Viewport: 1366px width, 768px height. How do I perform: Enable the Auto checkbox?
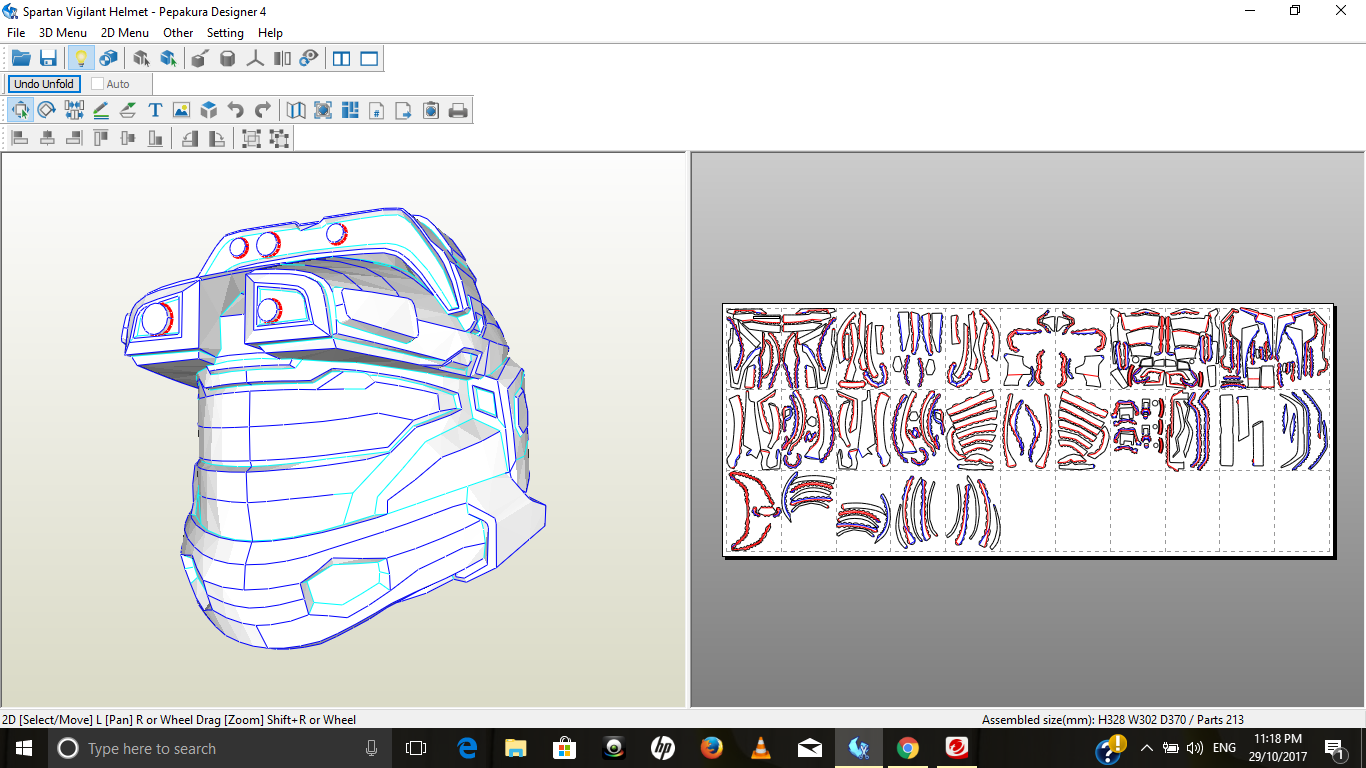point(98,84)
